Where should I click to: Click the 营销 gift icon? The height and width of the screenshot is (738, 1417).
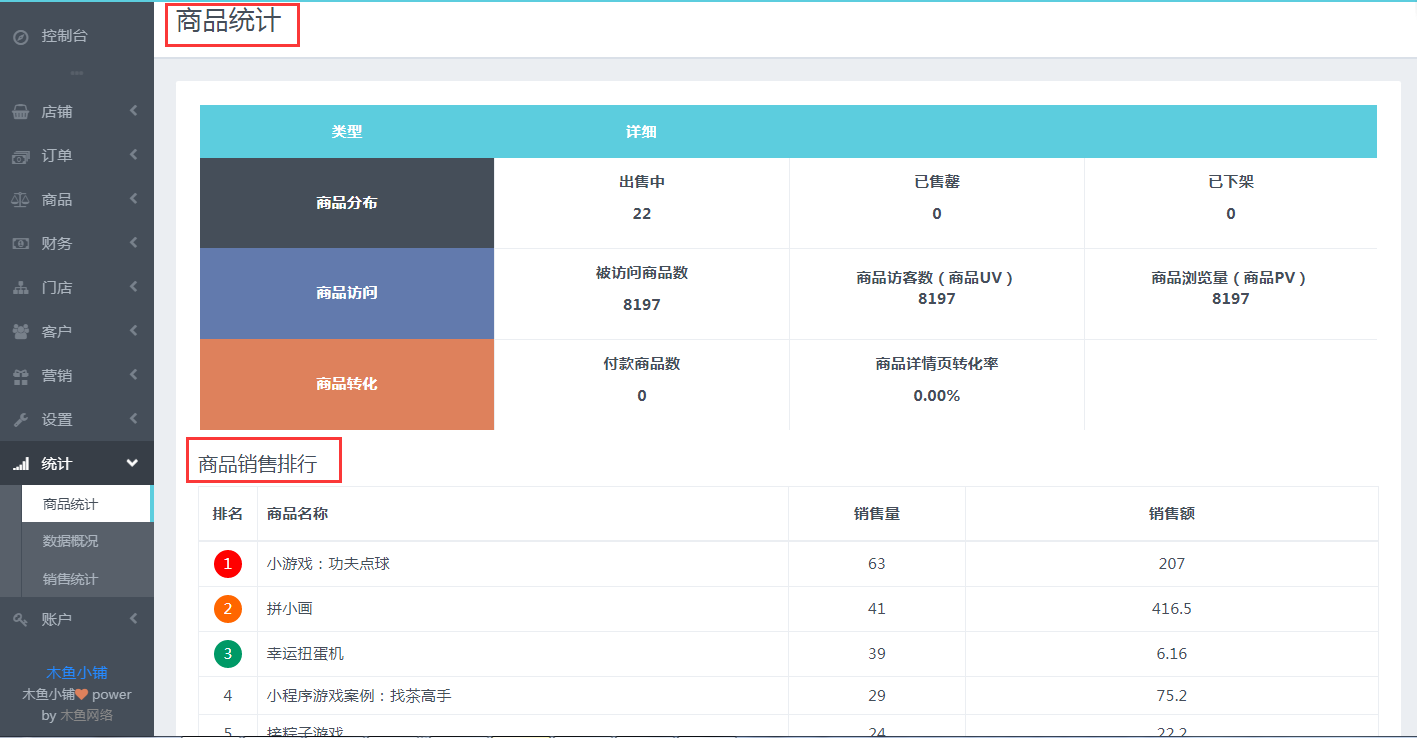click(20, 376)
